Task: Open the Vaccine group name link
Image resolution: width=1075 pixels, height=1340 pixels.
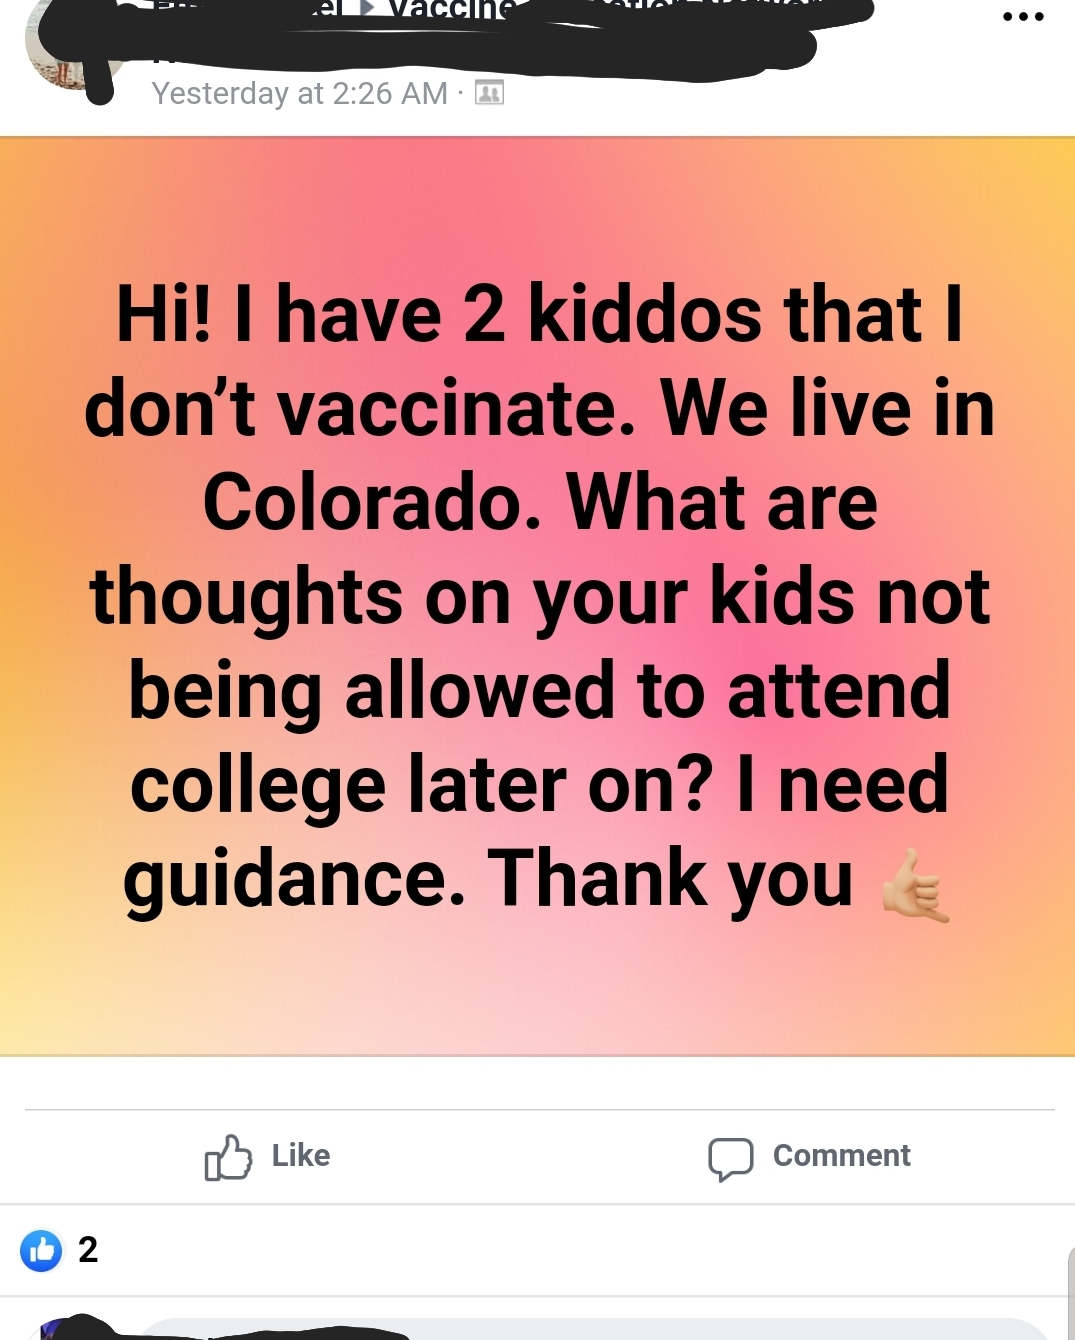Action: (x=452, y=8)
